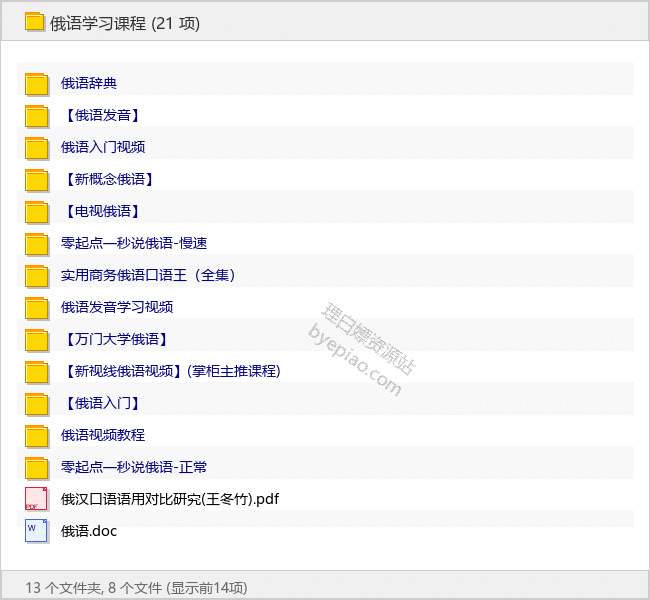Image resolution: width=650 pixels, height=600 pixels.
Task: Click the PDF icon of 俄汉口语语用对比研究
Action: click(36, 499)
